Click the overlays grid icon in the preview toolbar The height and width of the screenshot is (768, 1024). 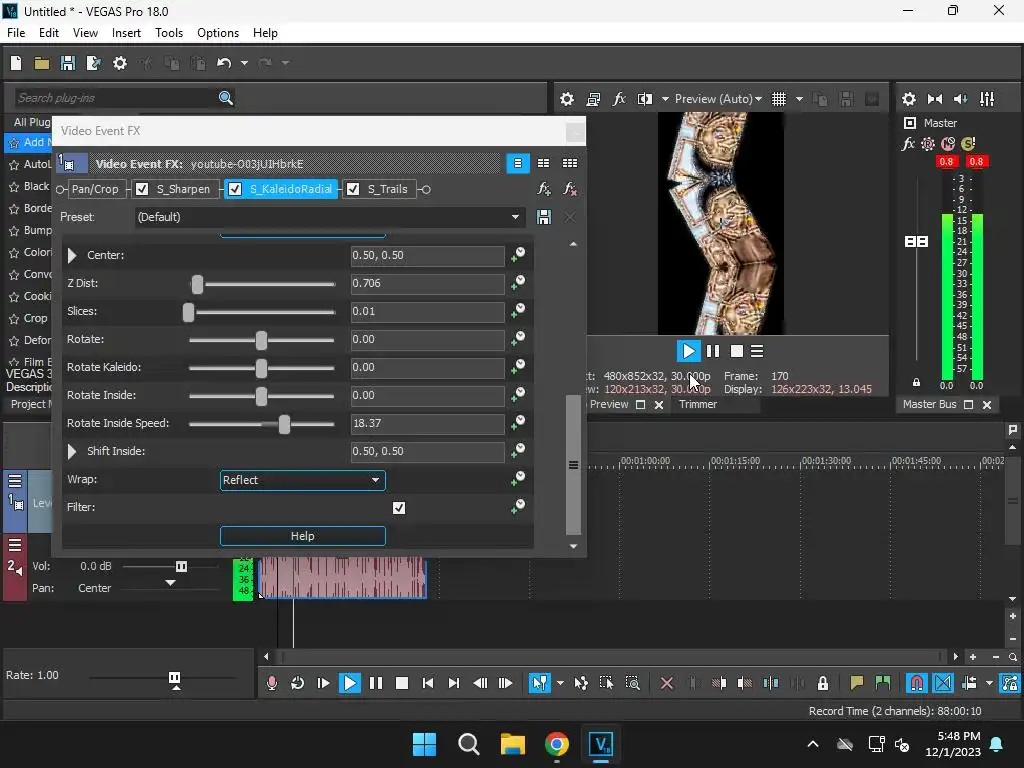(778, 99)
